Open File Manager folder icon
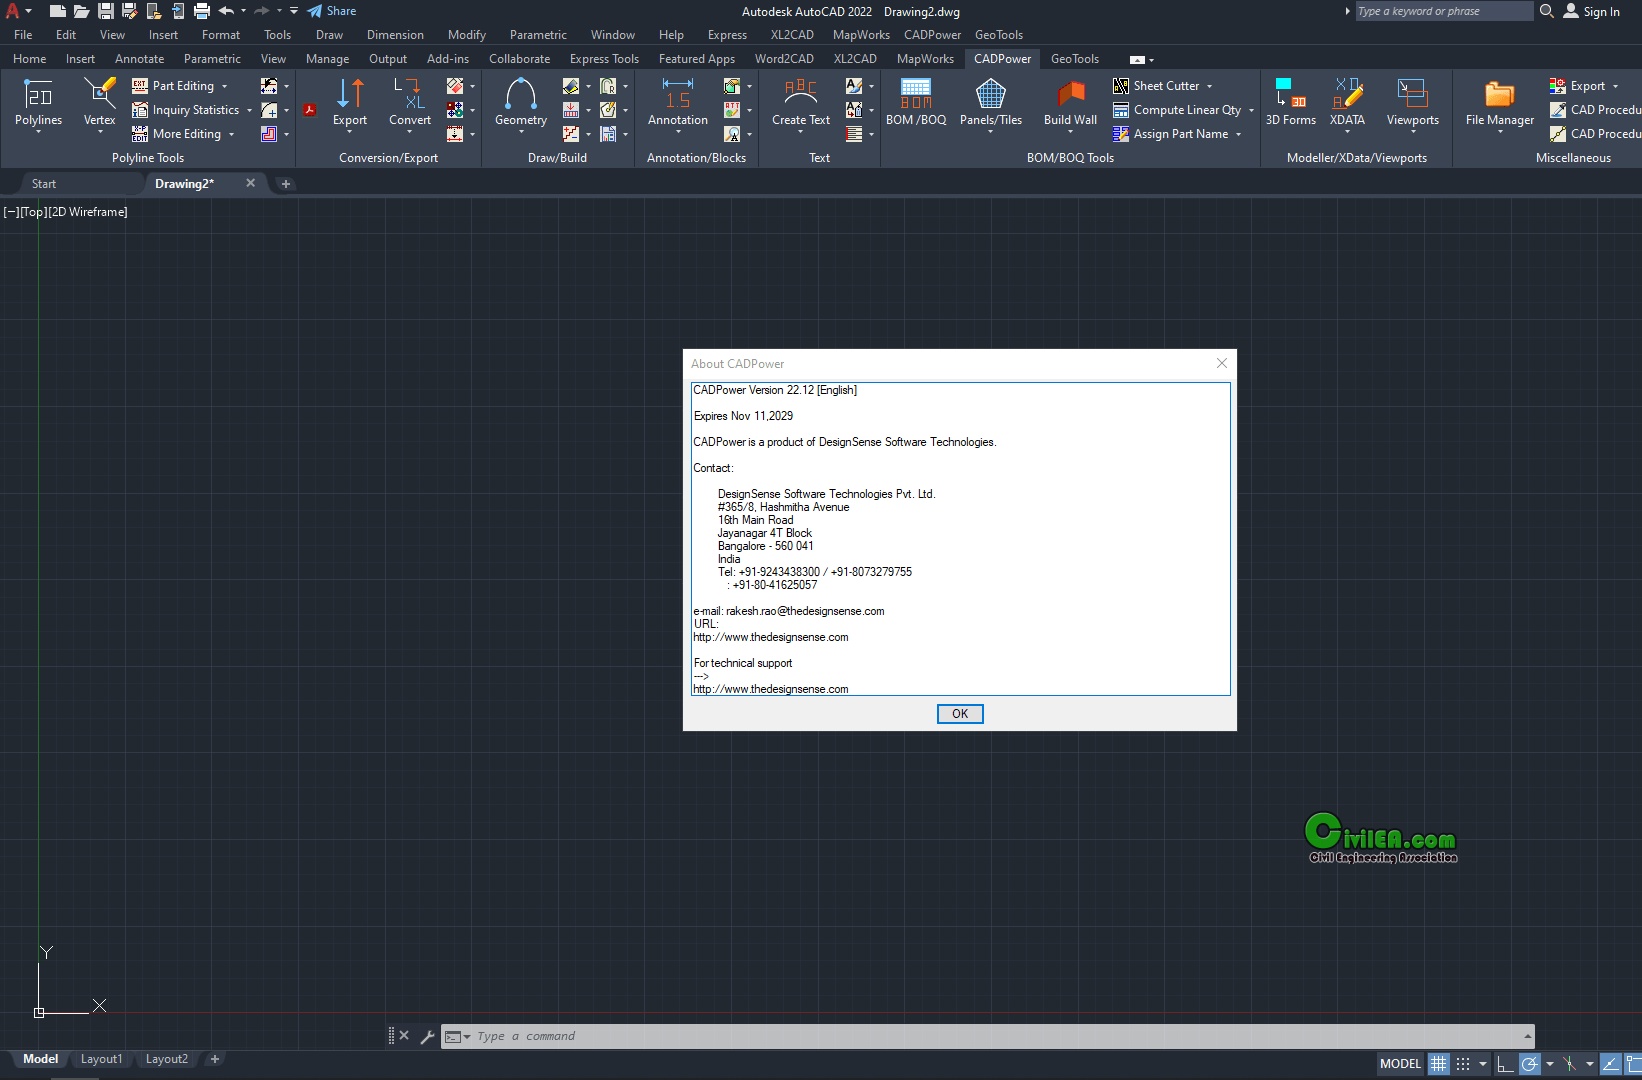The width and height of the screenshot is (1642, 1080). click(x=1499, y=94)
